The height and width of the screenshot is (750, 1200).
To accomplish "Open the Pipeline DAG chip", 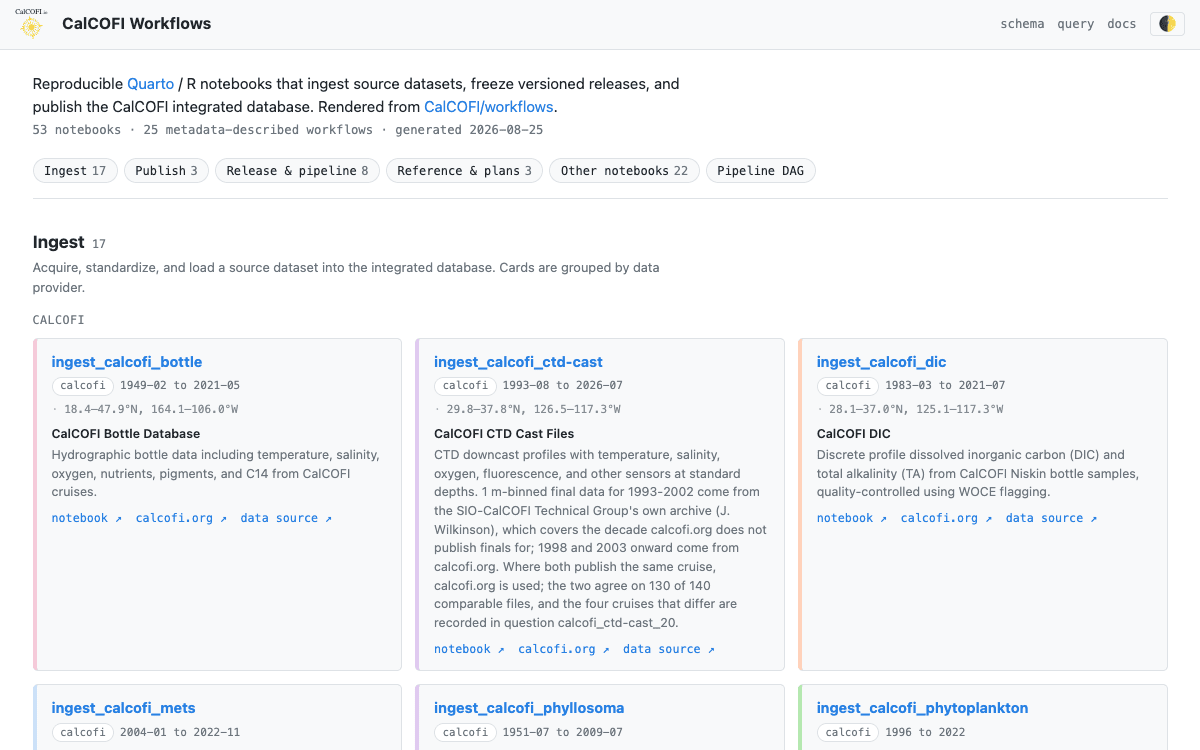I will (761, 171).
